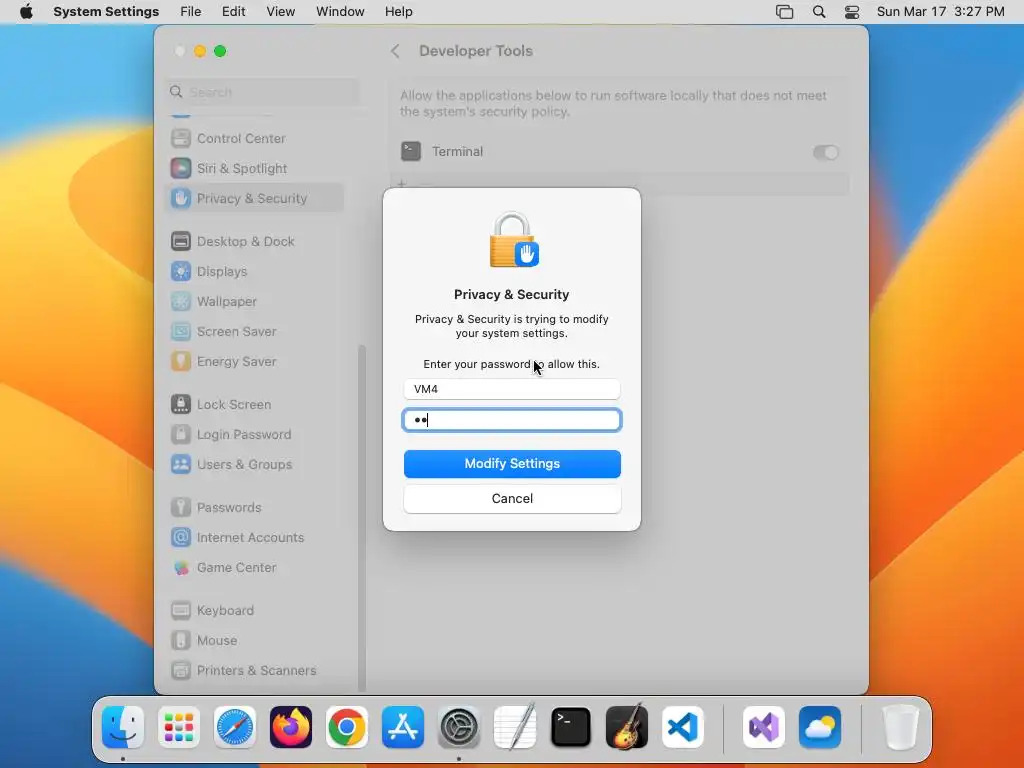
Task: Open Mouse settings
Action: [x=253, y=641]
